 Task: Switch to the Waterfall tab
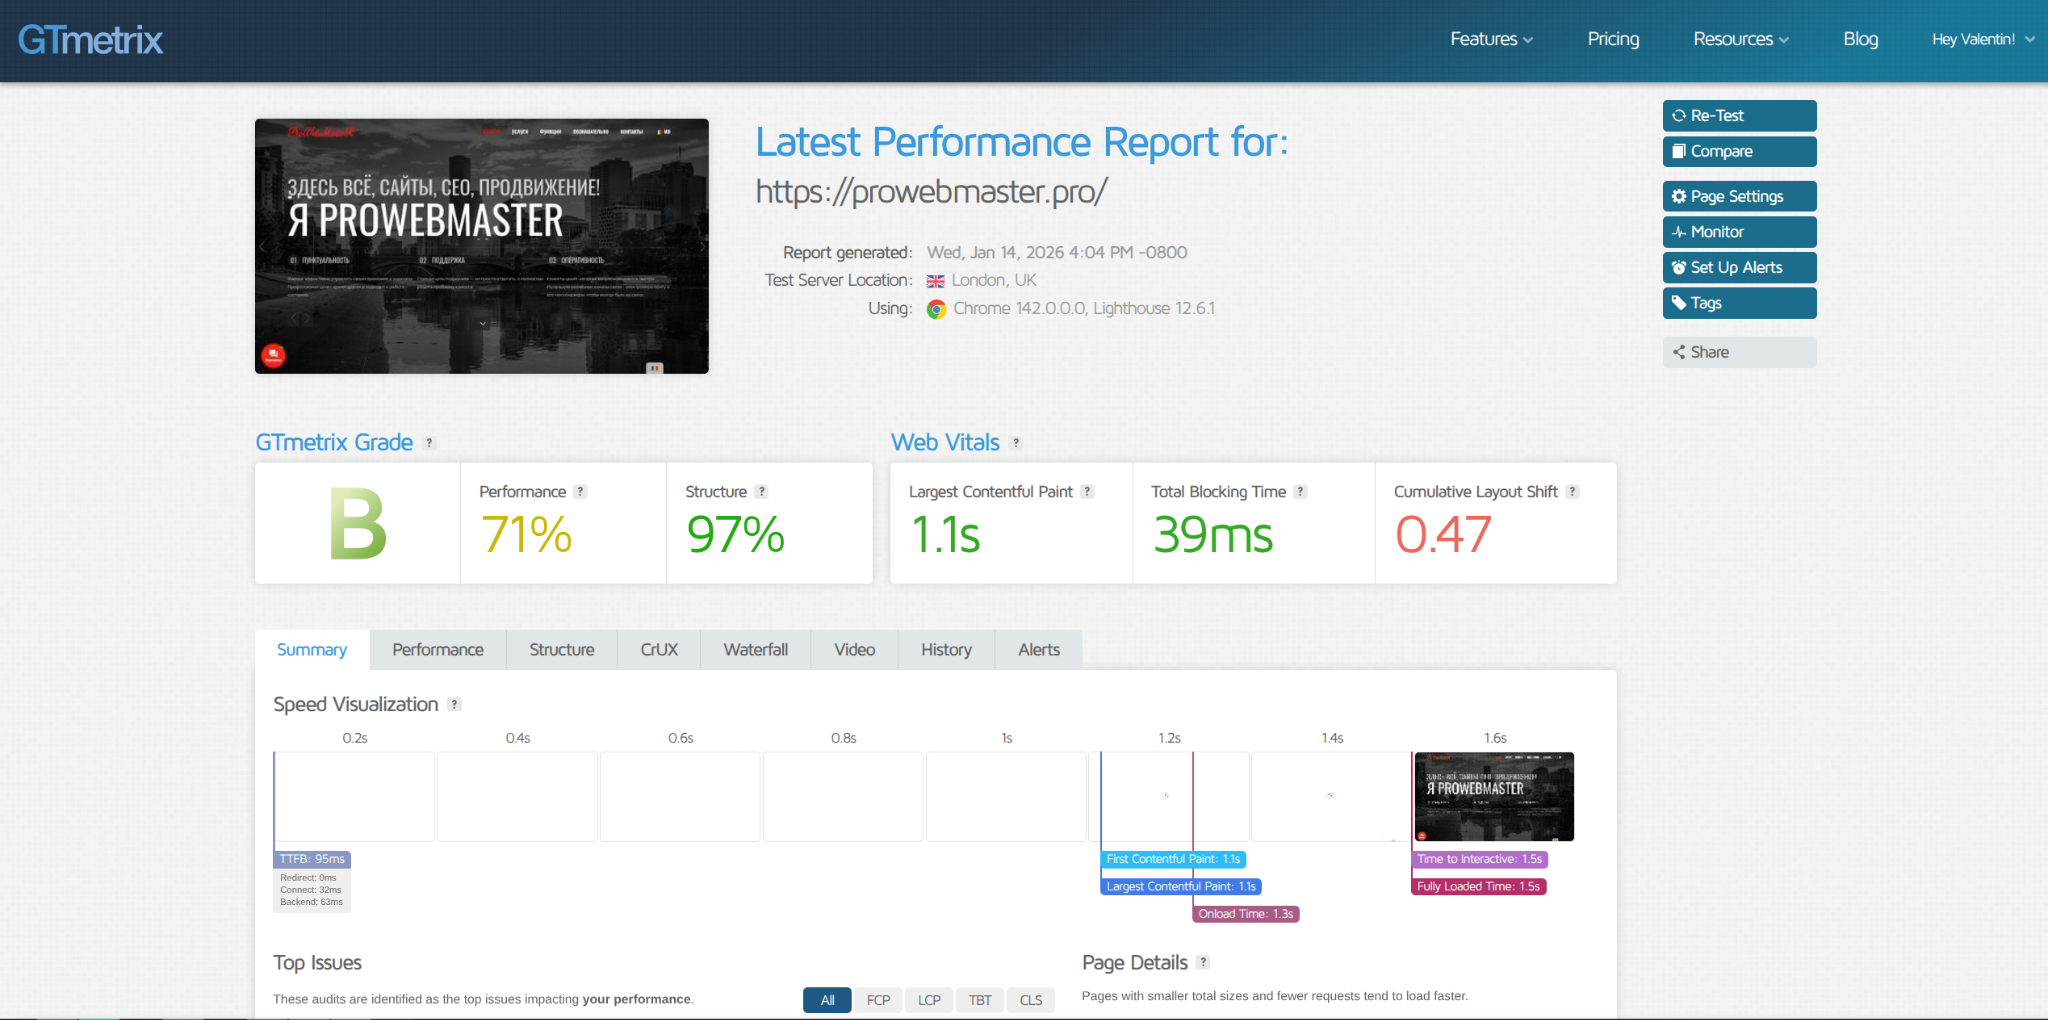755,650
